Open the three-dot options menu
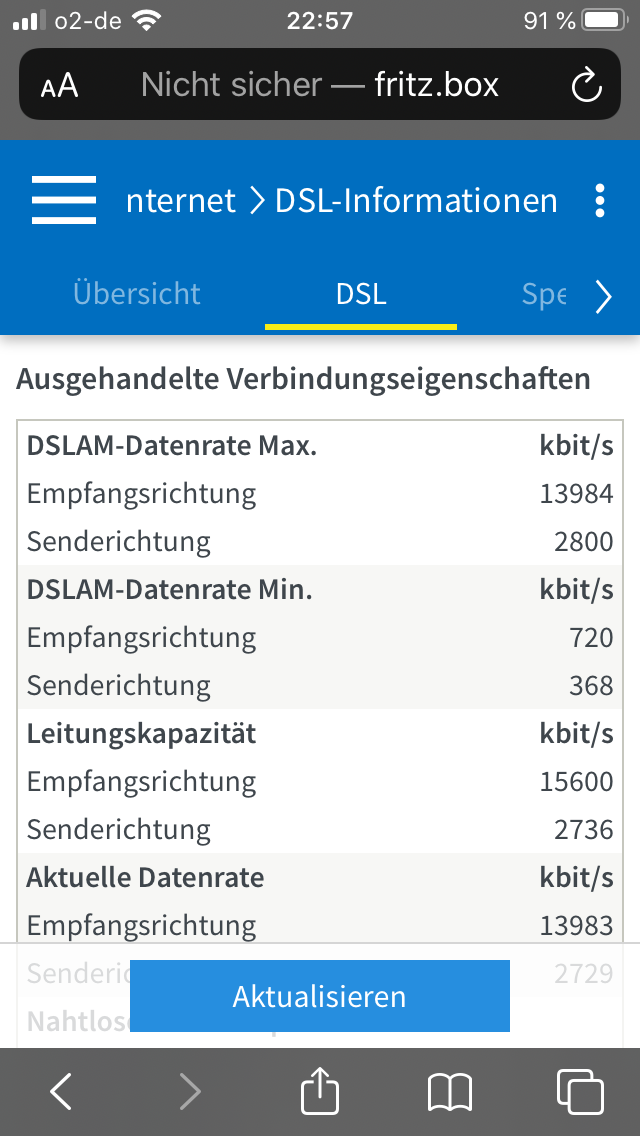Image resolution: width=640 pixels, height=1136 pixels. (599, 201)
